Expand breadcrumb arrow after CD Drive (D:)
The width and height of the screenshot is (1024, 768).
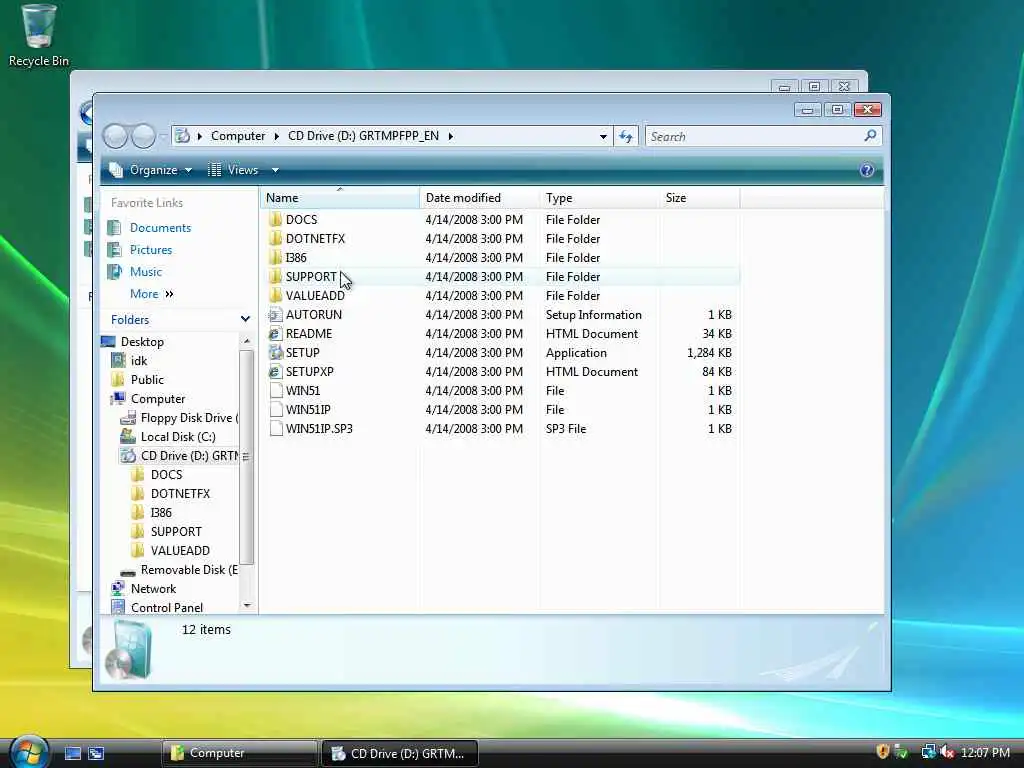(451, 136)
